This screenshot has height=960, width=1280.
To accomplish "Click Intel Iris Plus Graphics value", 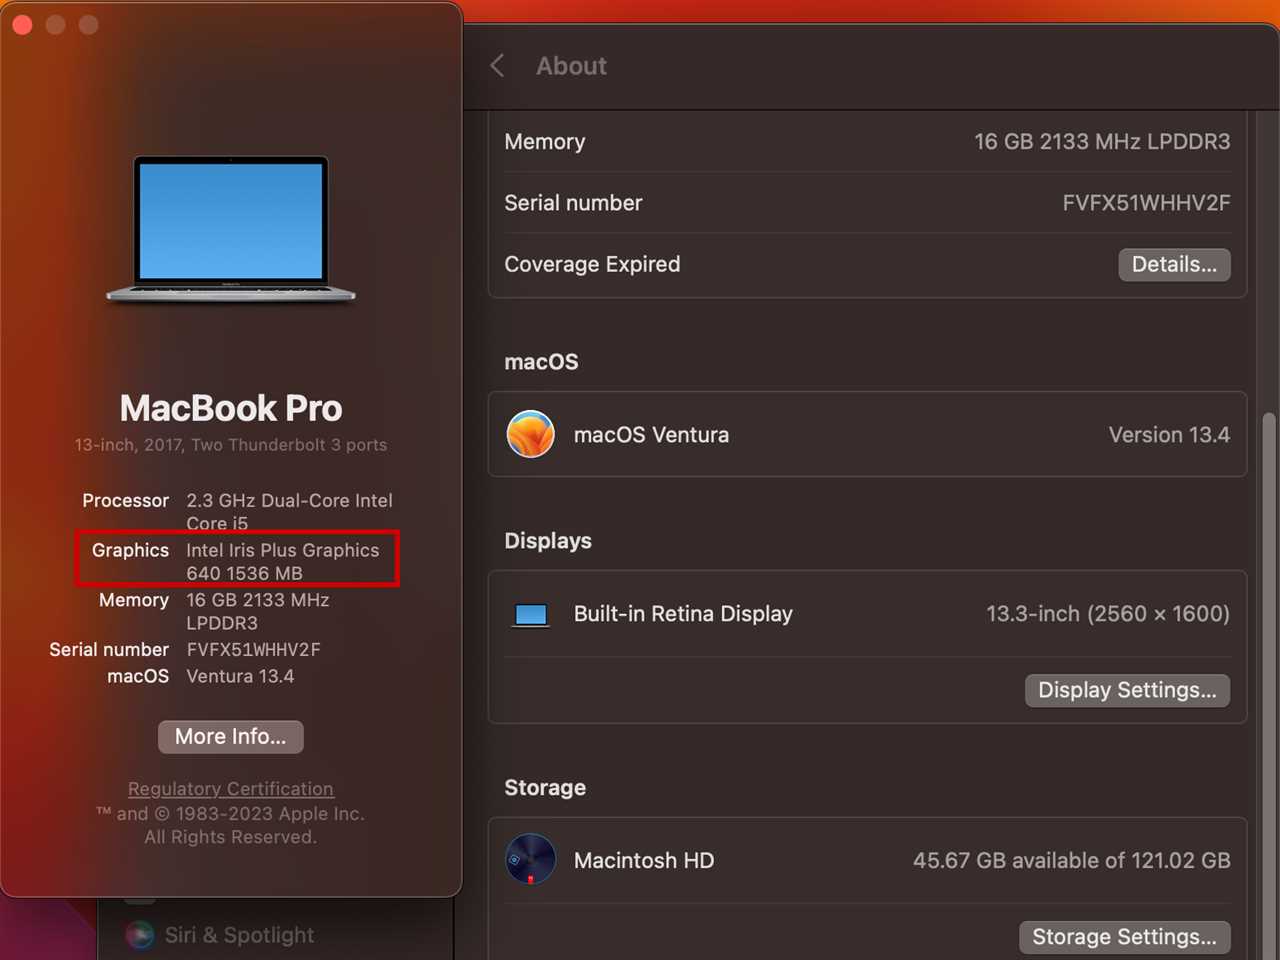I will click(x=283, y=561).
